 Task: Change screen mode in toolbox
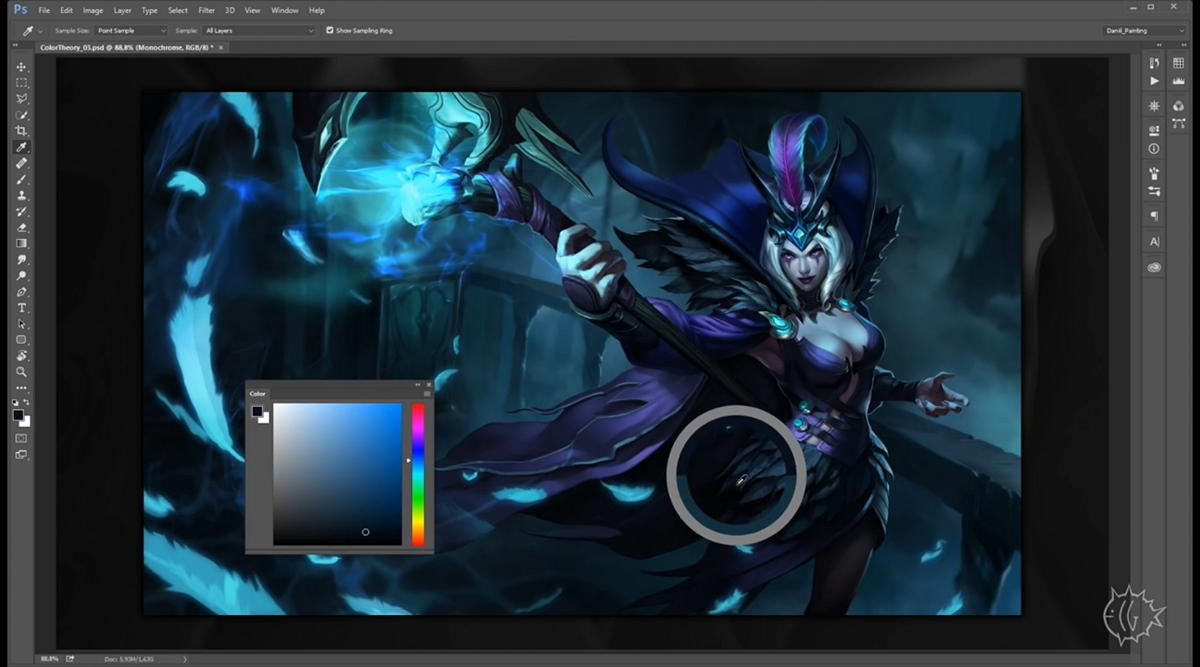(21, 454)
